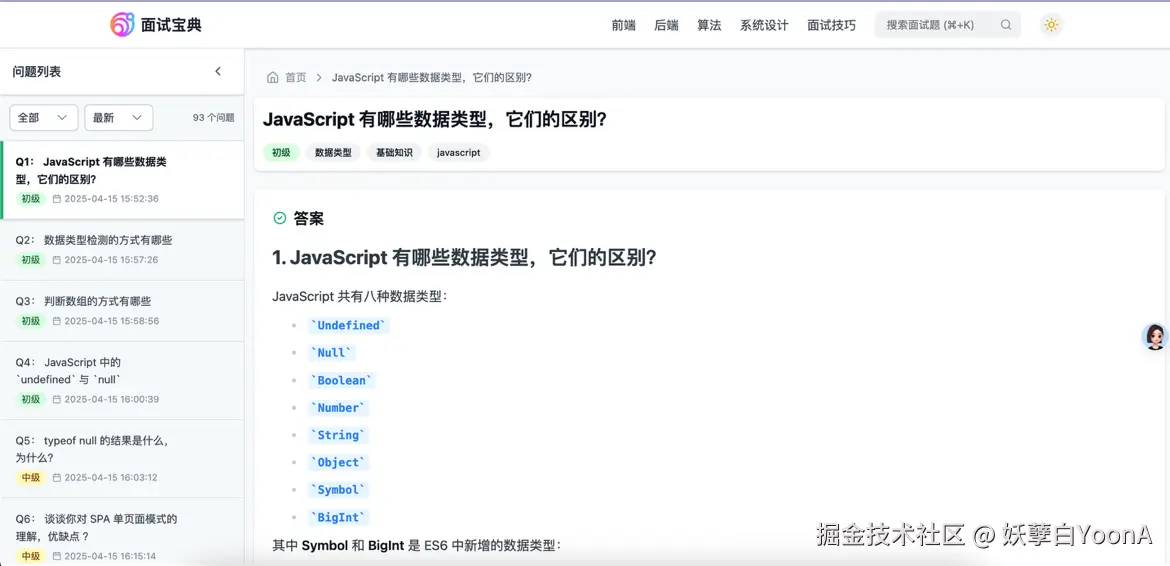Select Q5 typeof null question
1170x566 pixels.
coord(105,440)
